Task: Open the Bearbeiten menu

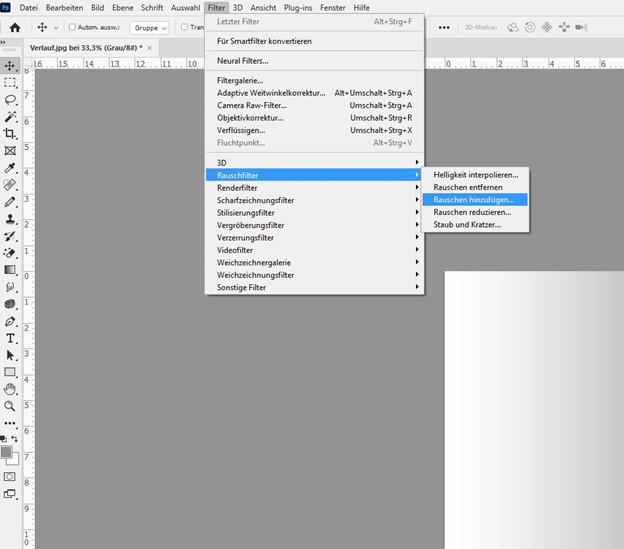Action: tap(64, 8)
